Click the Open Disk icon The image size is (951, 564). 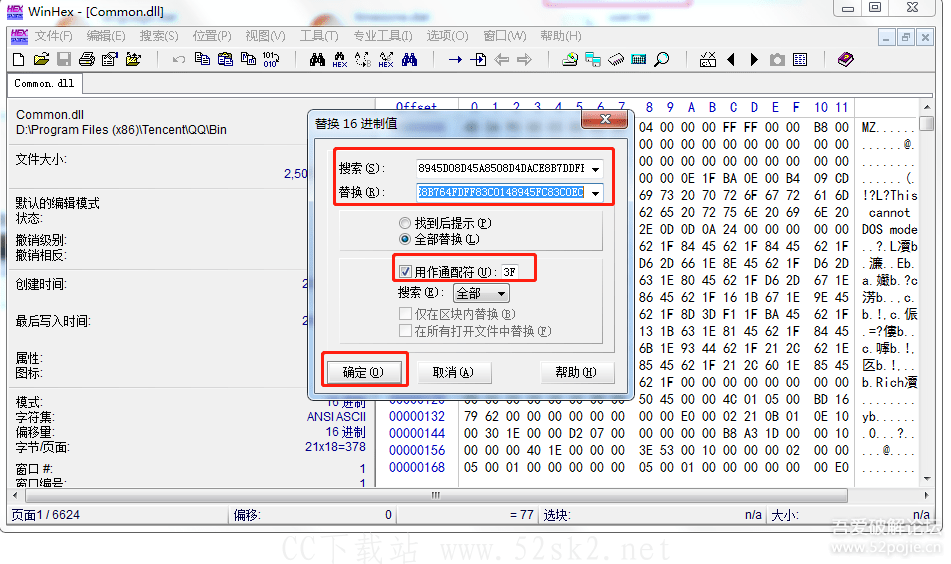570,59
